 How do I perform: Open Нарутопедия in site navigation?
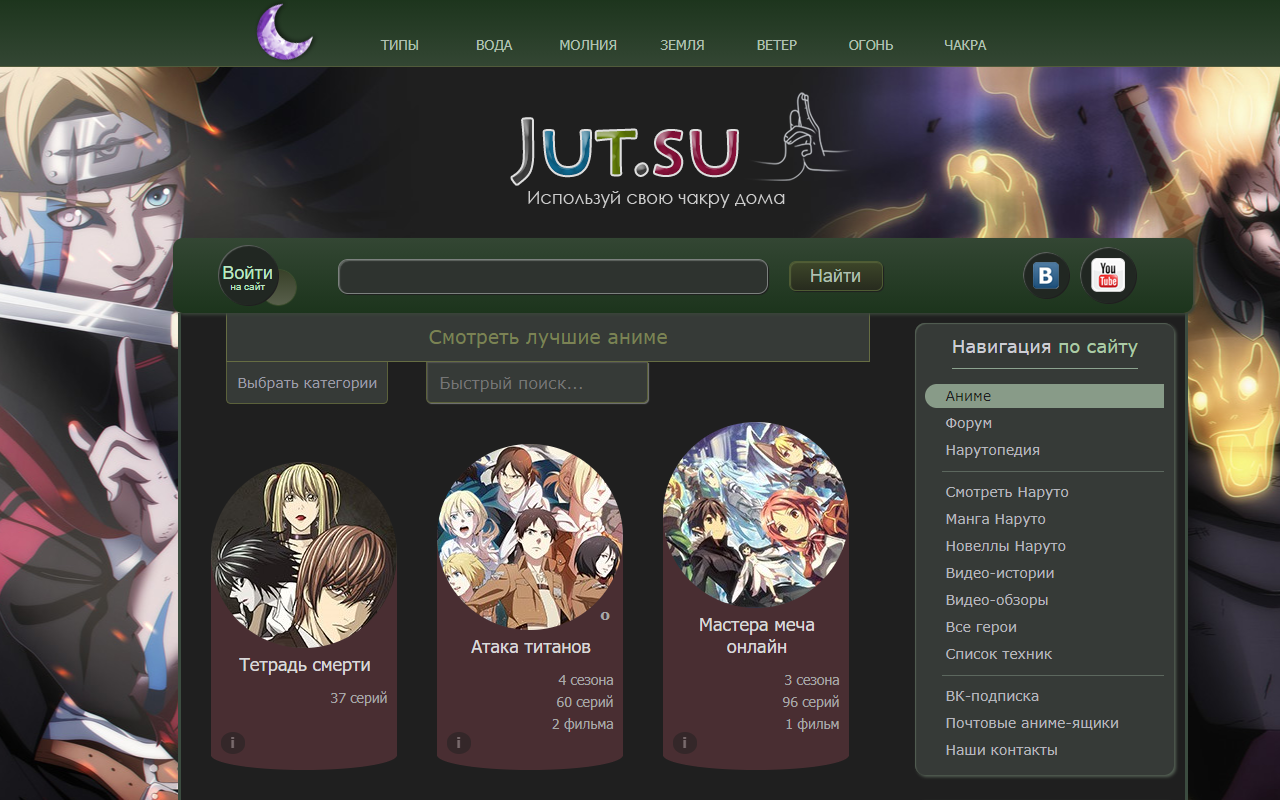point(993,450)
